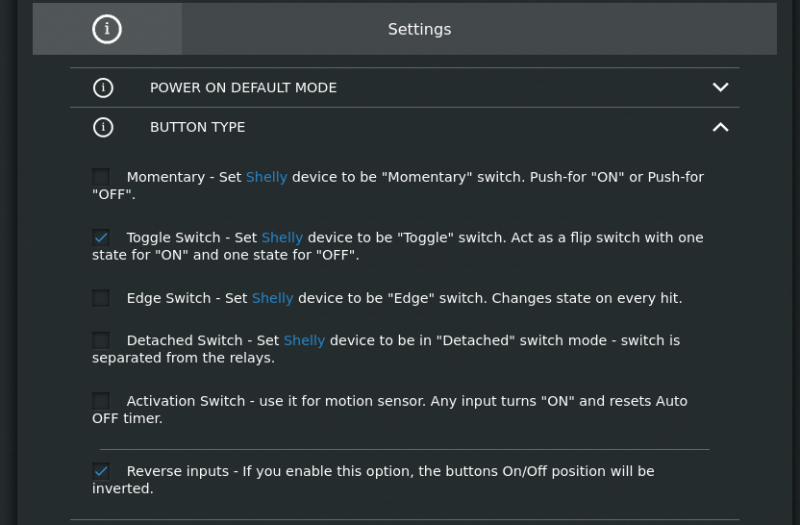Collapse BUTTON TYPE section with up chevron
The width and height of the screenshot is (800, 525).
coord(720,127)
